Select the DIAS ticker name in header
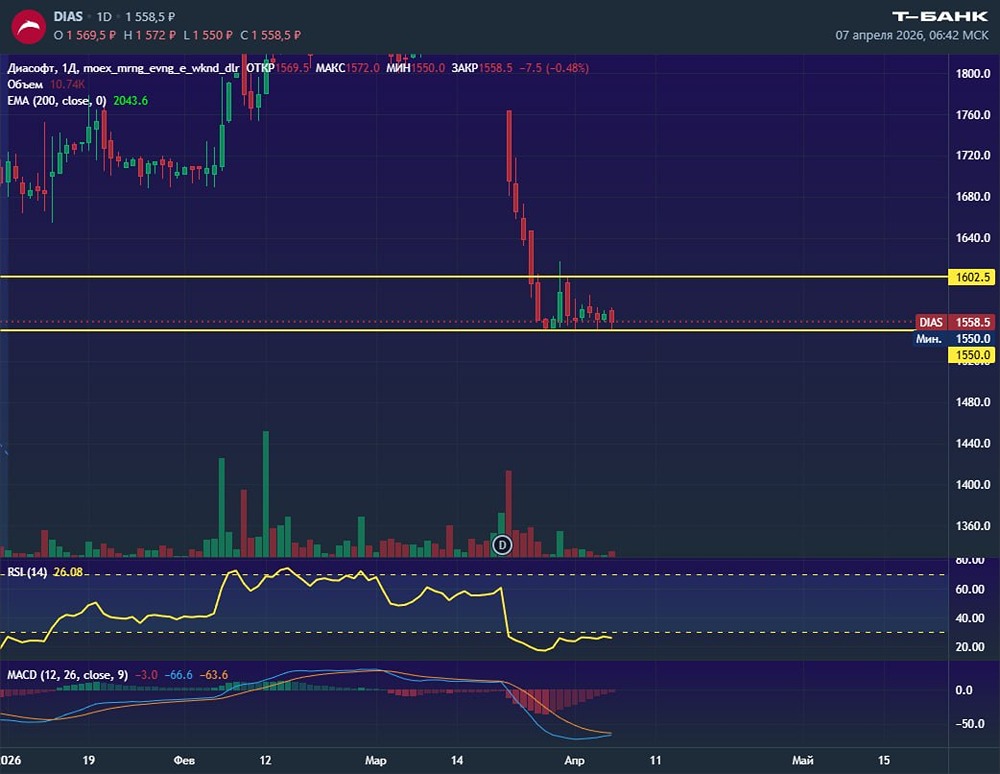1000x774 pixels. (x=68, y=17)
